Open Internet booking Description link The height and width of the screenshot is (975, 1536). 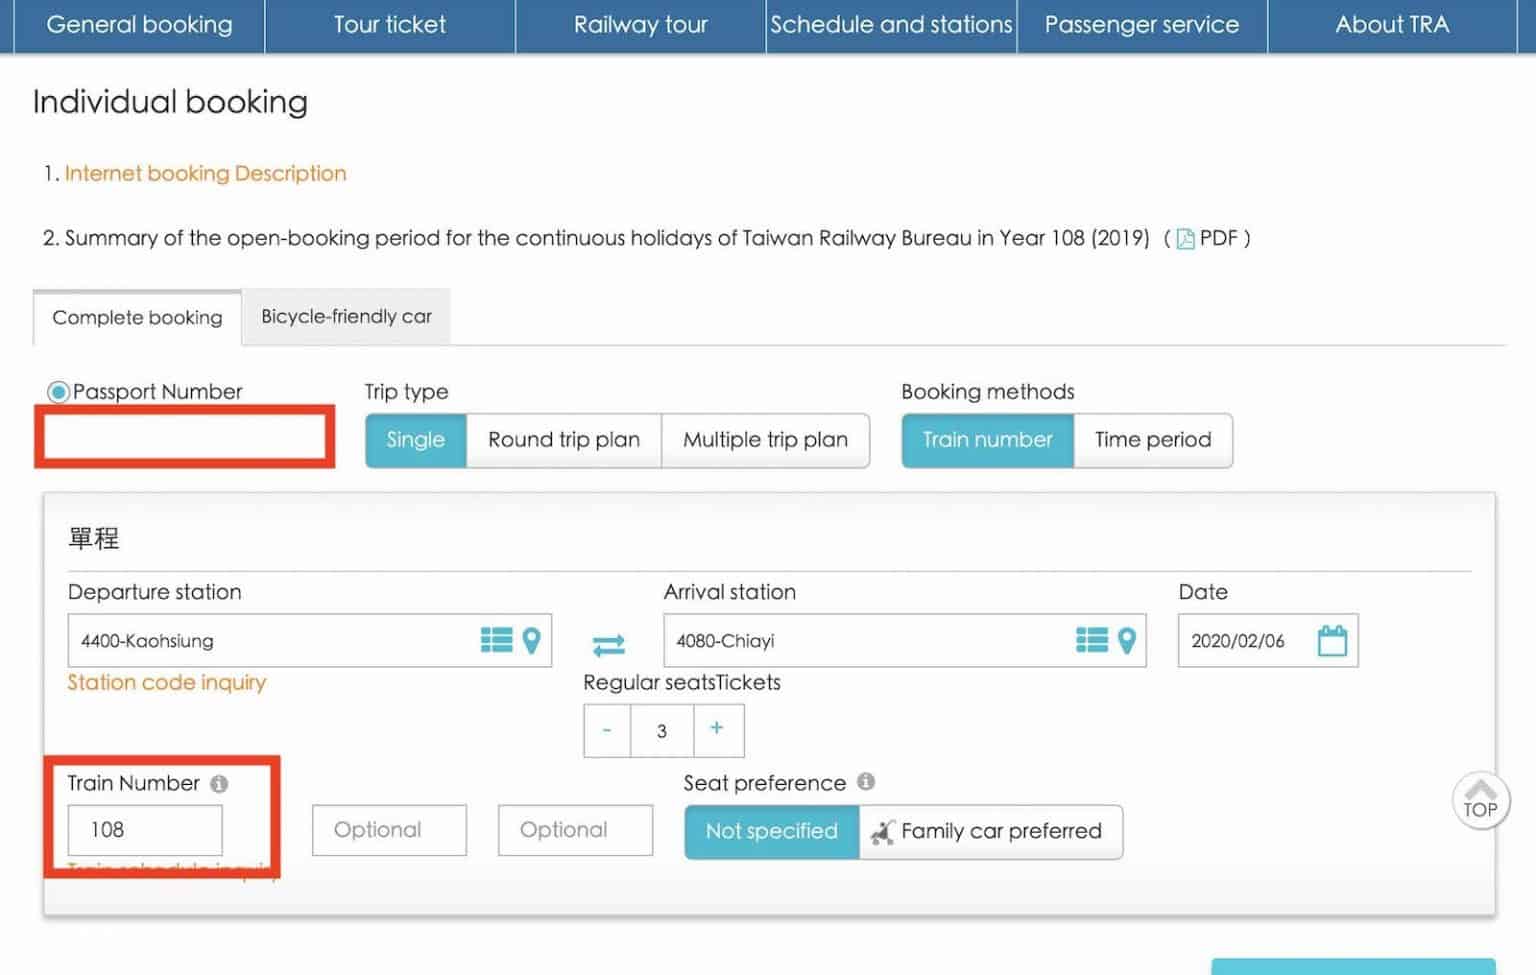[205, 174]
